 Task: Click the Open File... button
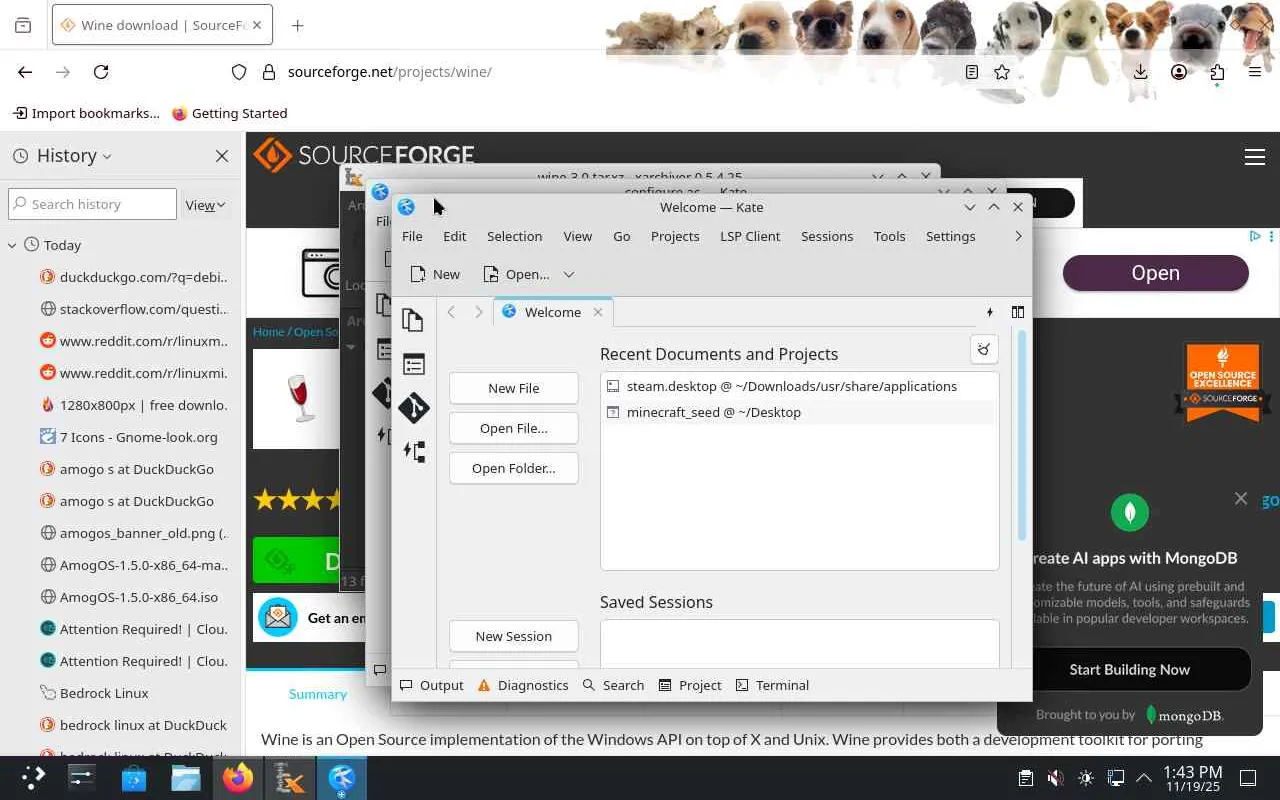pyautogui.click(x=514, y=428)
